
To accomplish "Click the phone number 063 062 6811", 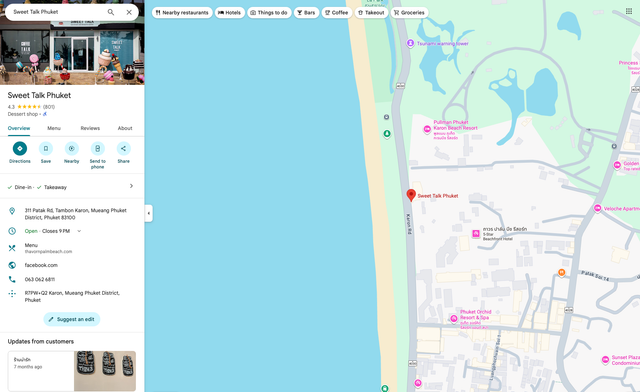I will (40, 280).
